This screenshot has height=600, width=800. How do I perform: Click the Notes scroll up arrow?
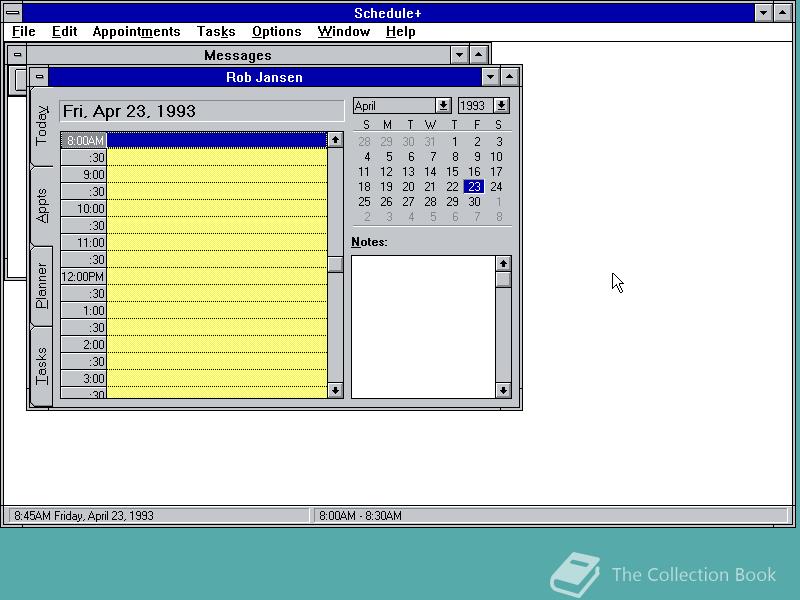pos(503,263)
